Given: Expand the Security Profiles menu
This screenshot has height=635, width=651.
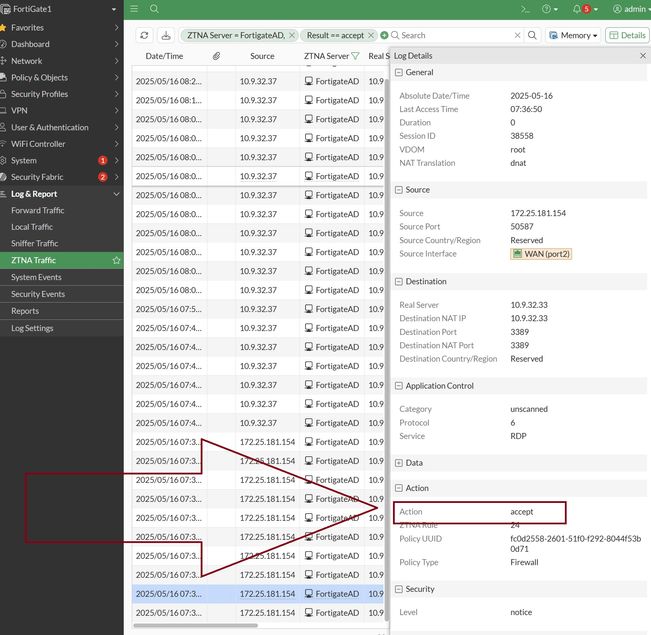Looking at the screenshot, I should coord(61,94).
